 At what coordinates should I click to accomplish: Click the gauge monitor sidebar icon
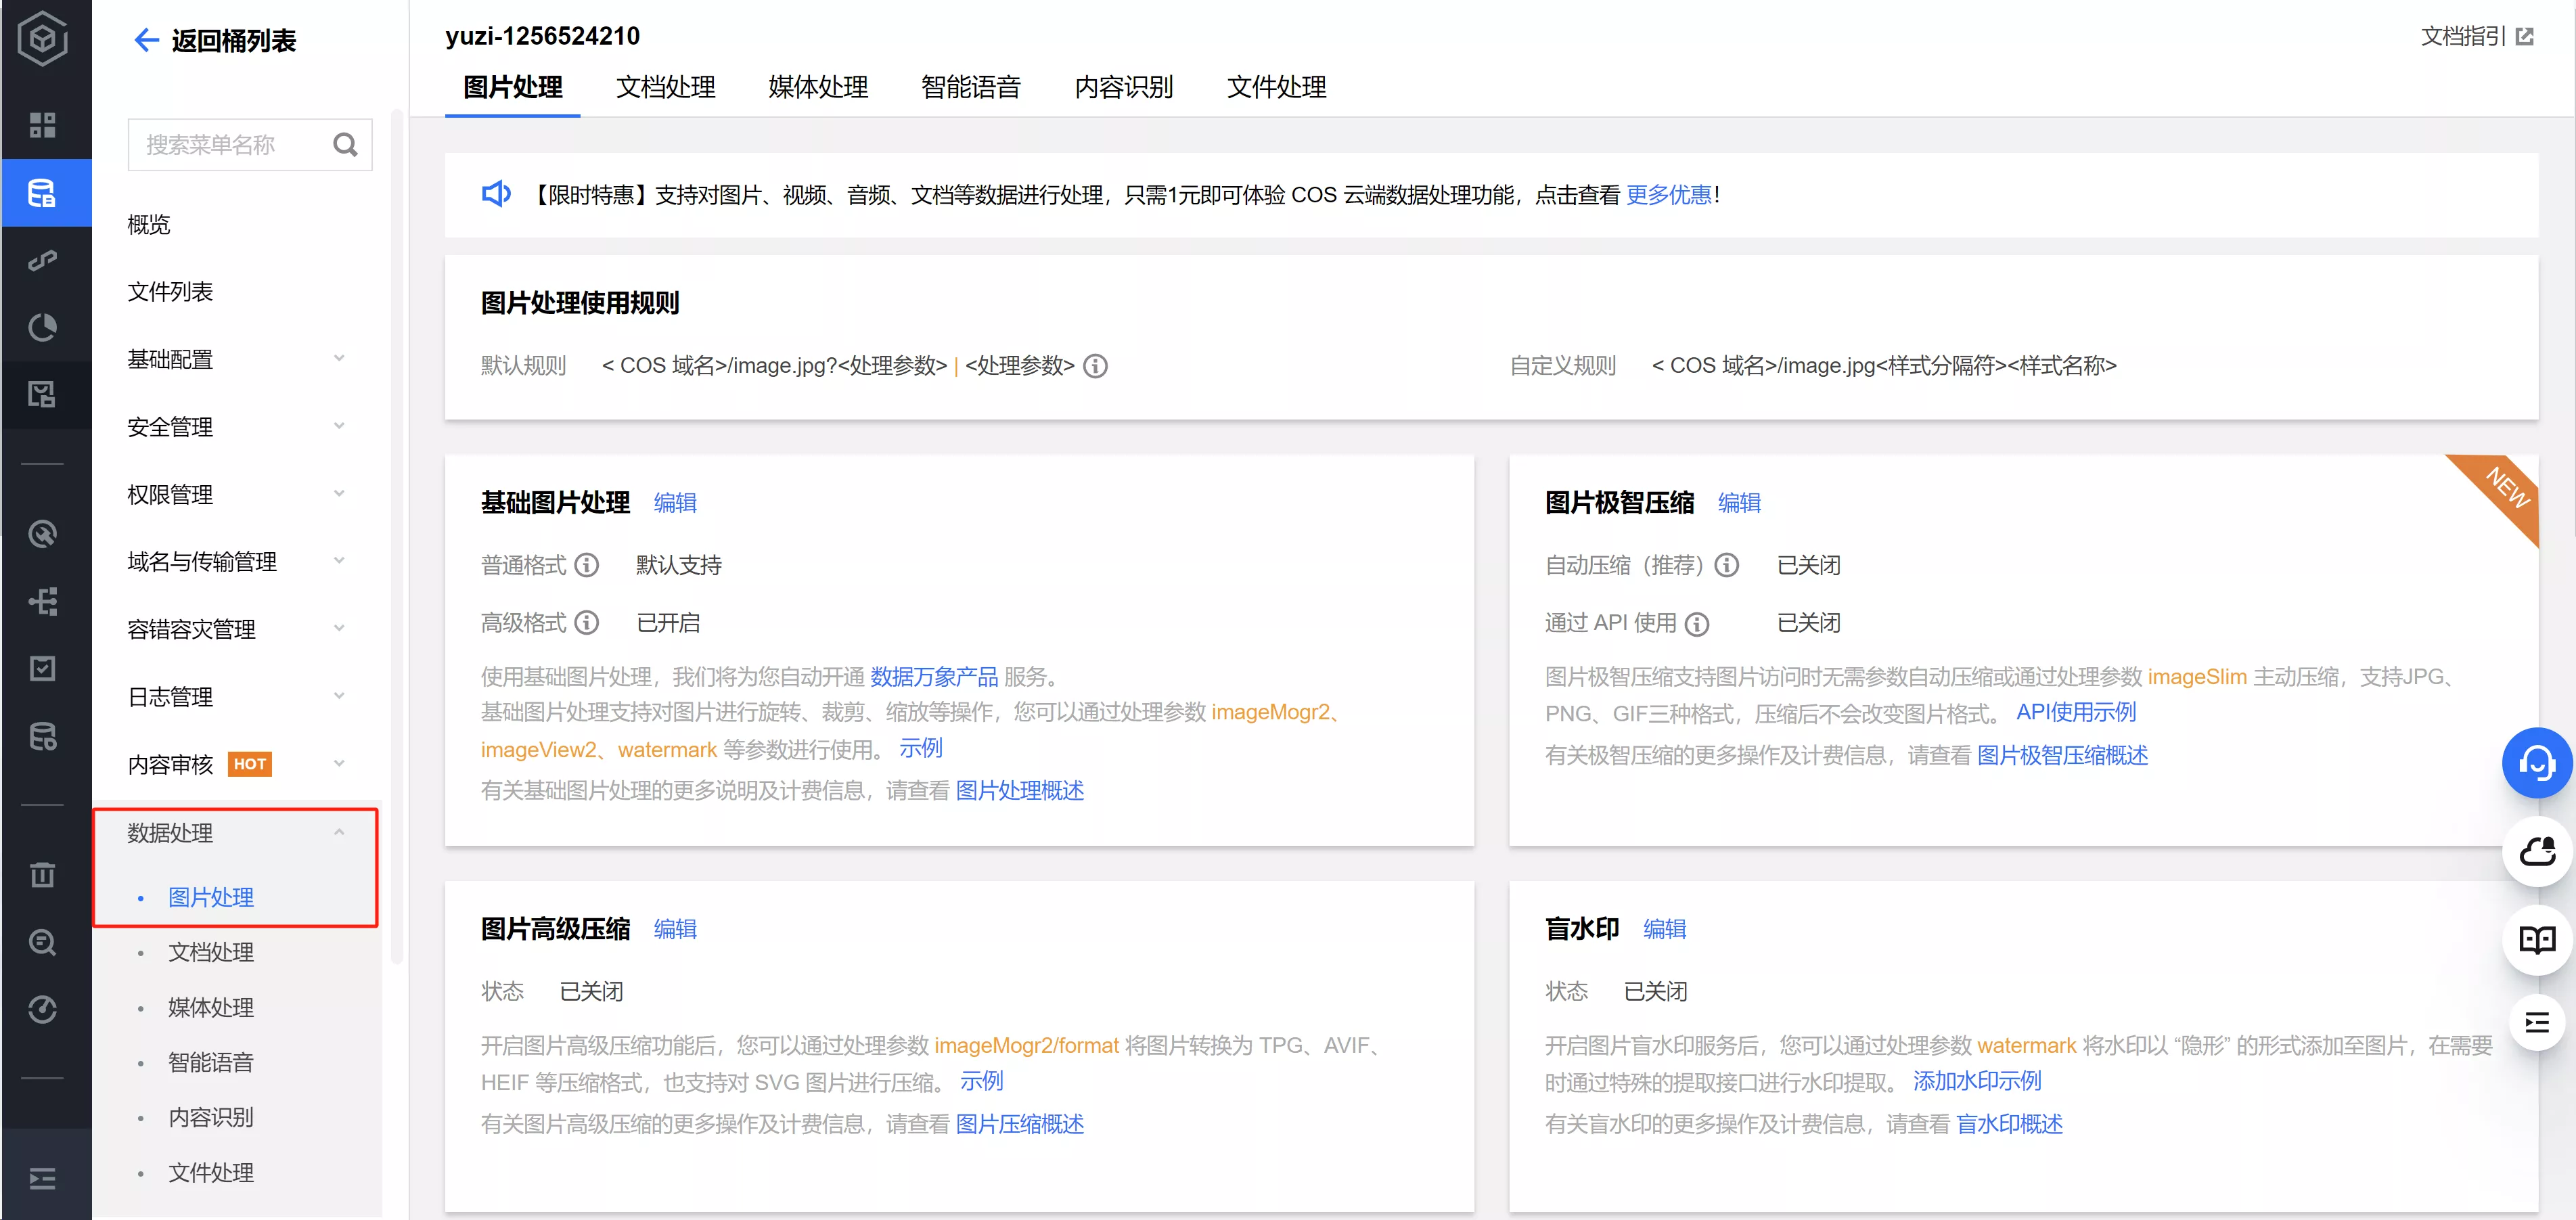tap(43, 1009)
